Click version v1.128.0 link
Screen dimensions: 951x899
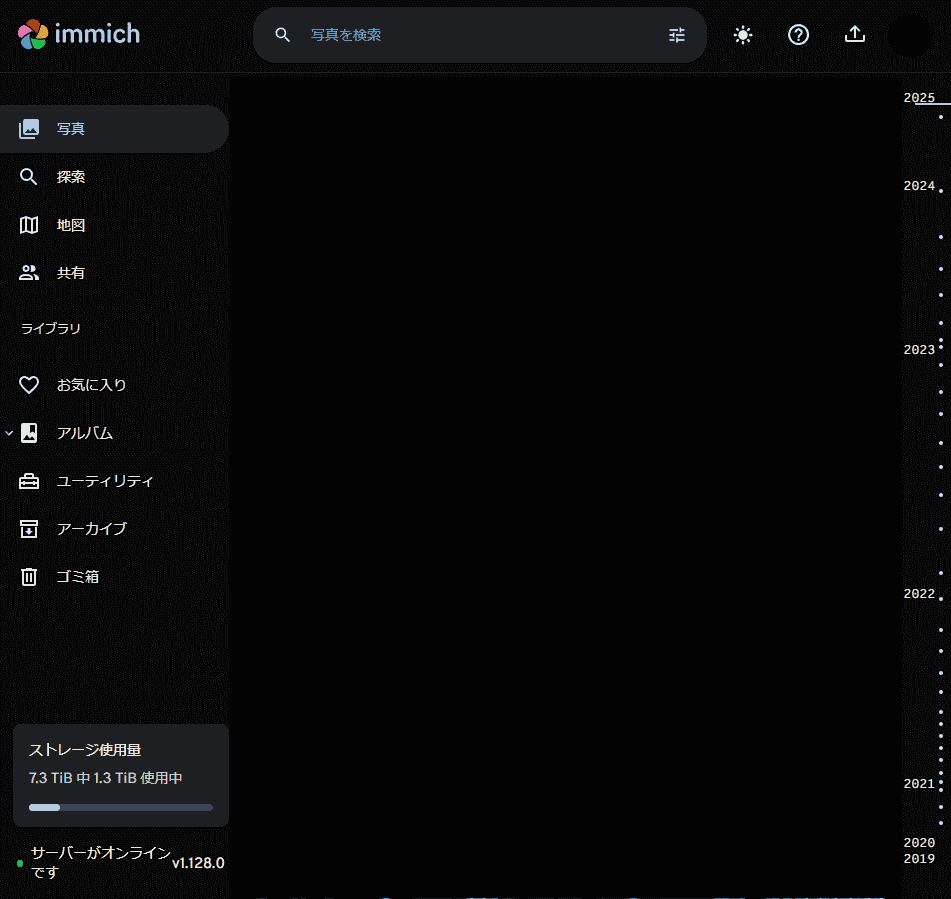click(x=198, y=863)
